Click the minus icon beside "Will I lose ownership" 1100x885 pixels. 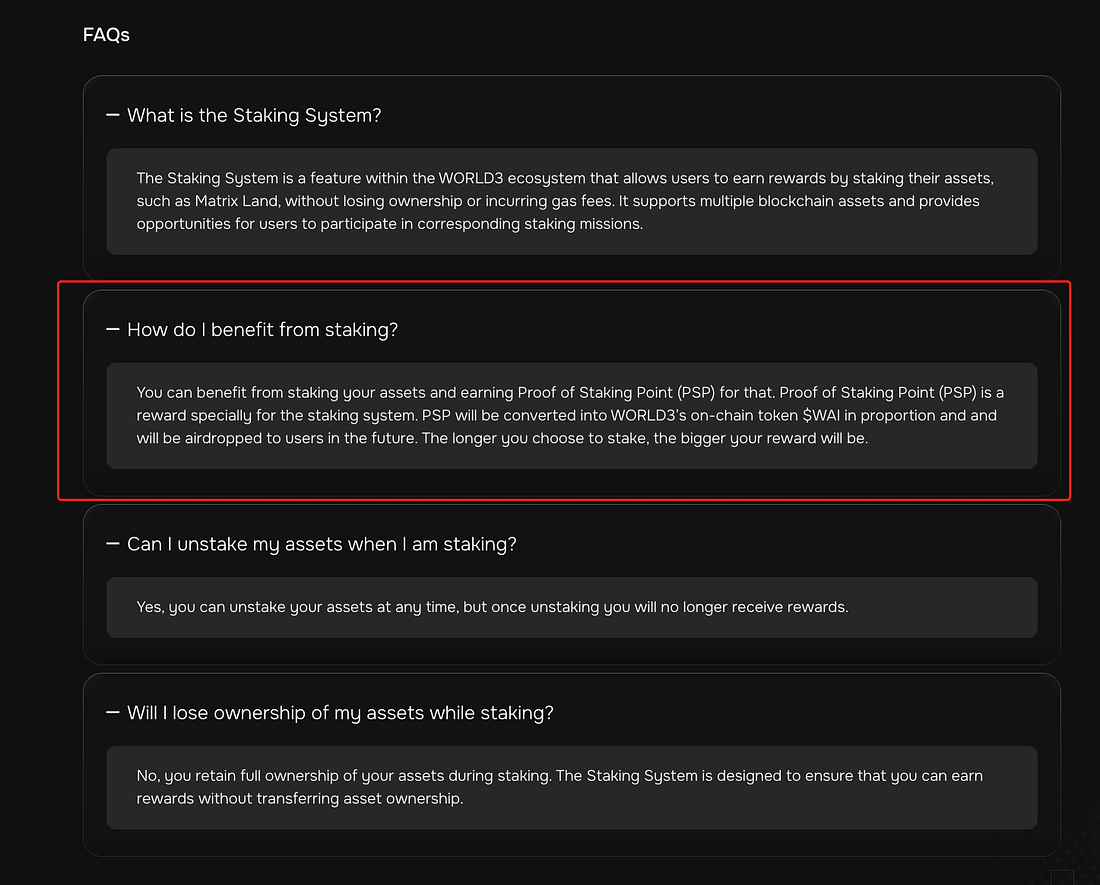[x=113, y=713]
